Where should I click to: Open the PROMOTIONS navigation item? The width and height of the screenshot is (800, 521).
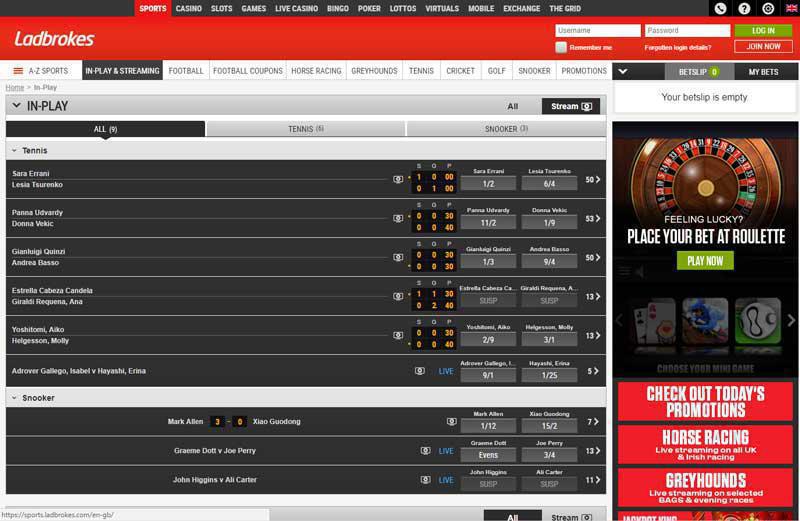pyautogui.click(x=584, y=71)
